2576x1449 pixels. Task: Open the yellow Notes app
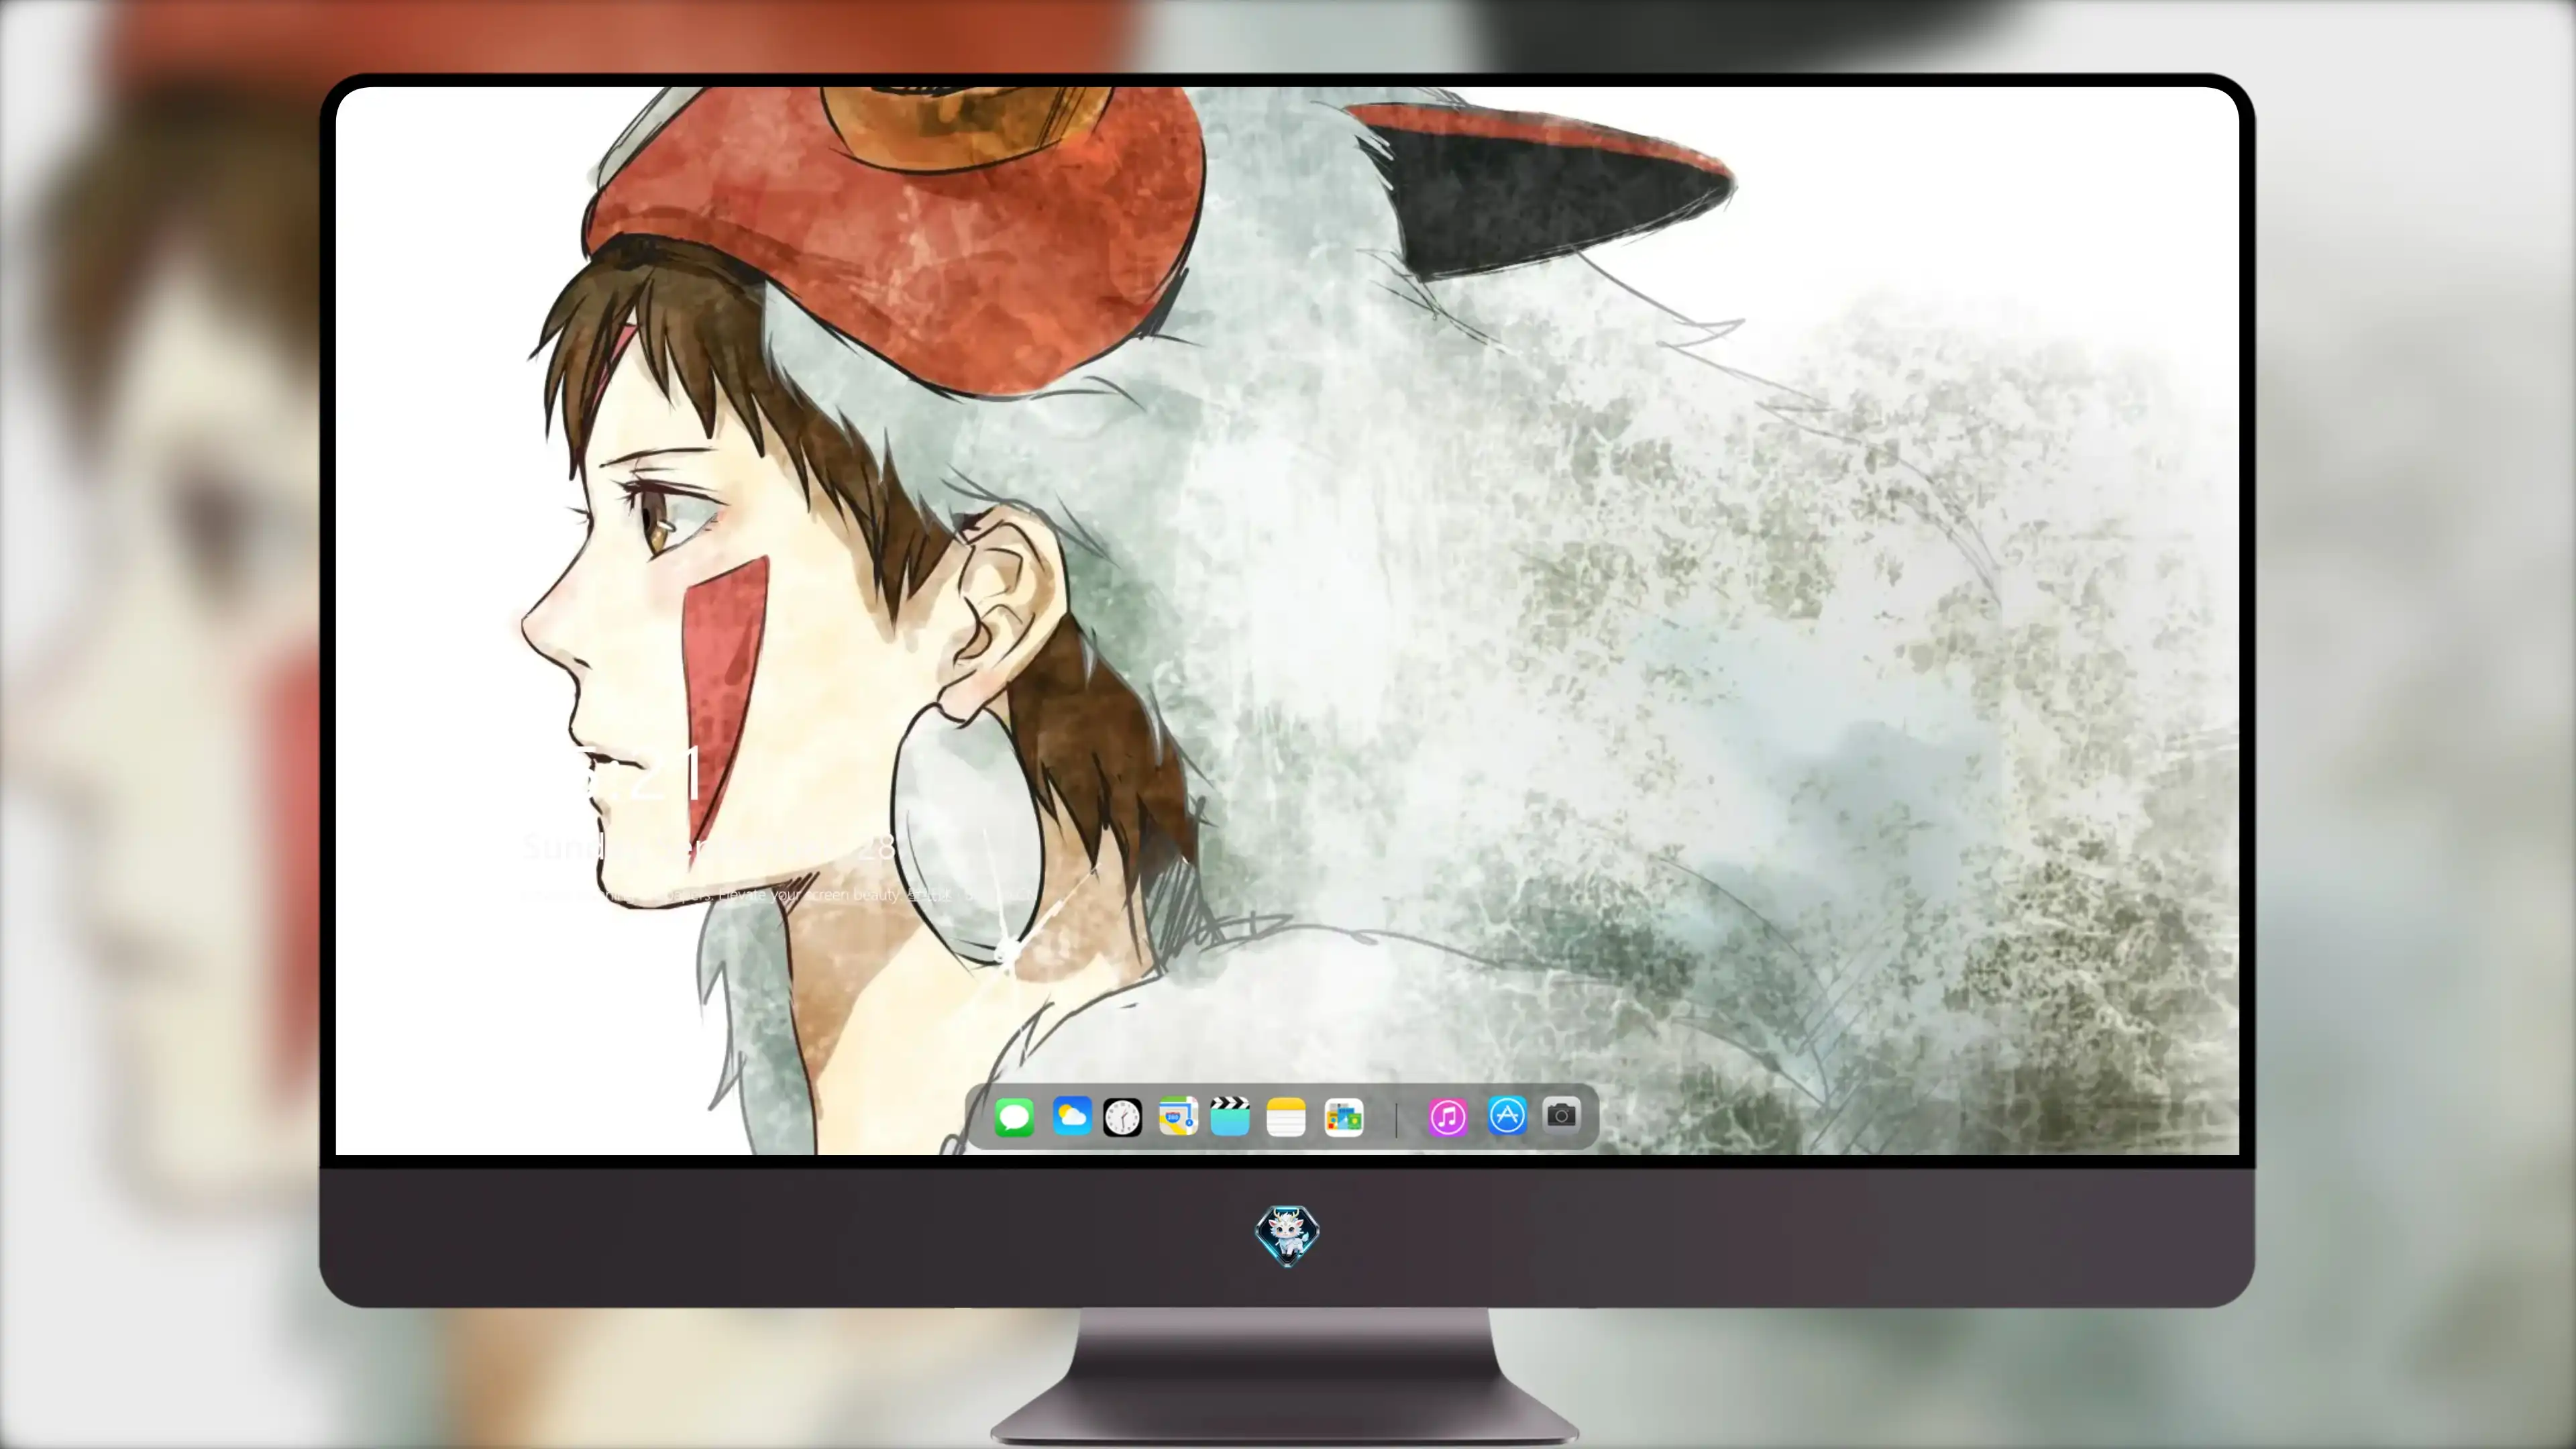[x=1286, y=1117]
